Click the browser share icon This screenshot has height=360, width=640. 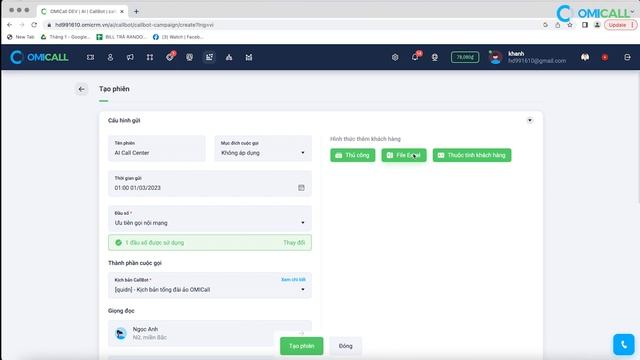pos(558,25)
